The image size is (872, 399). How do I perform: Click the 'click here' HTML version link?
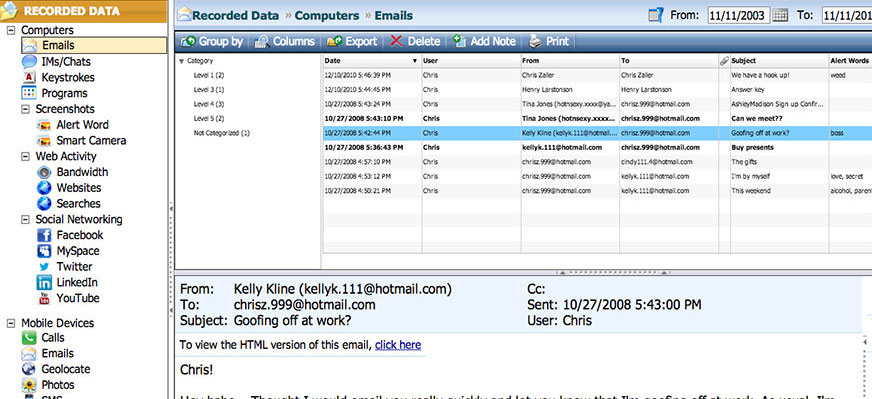click(x=398, y=345)
